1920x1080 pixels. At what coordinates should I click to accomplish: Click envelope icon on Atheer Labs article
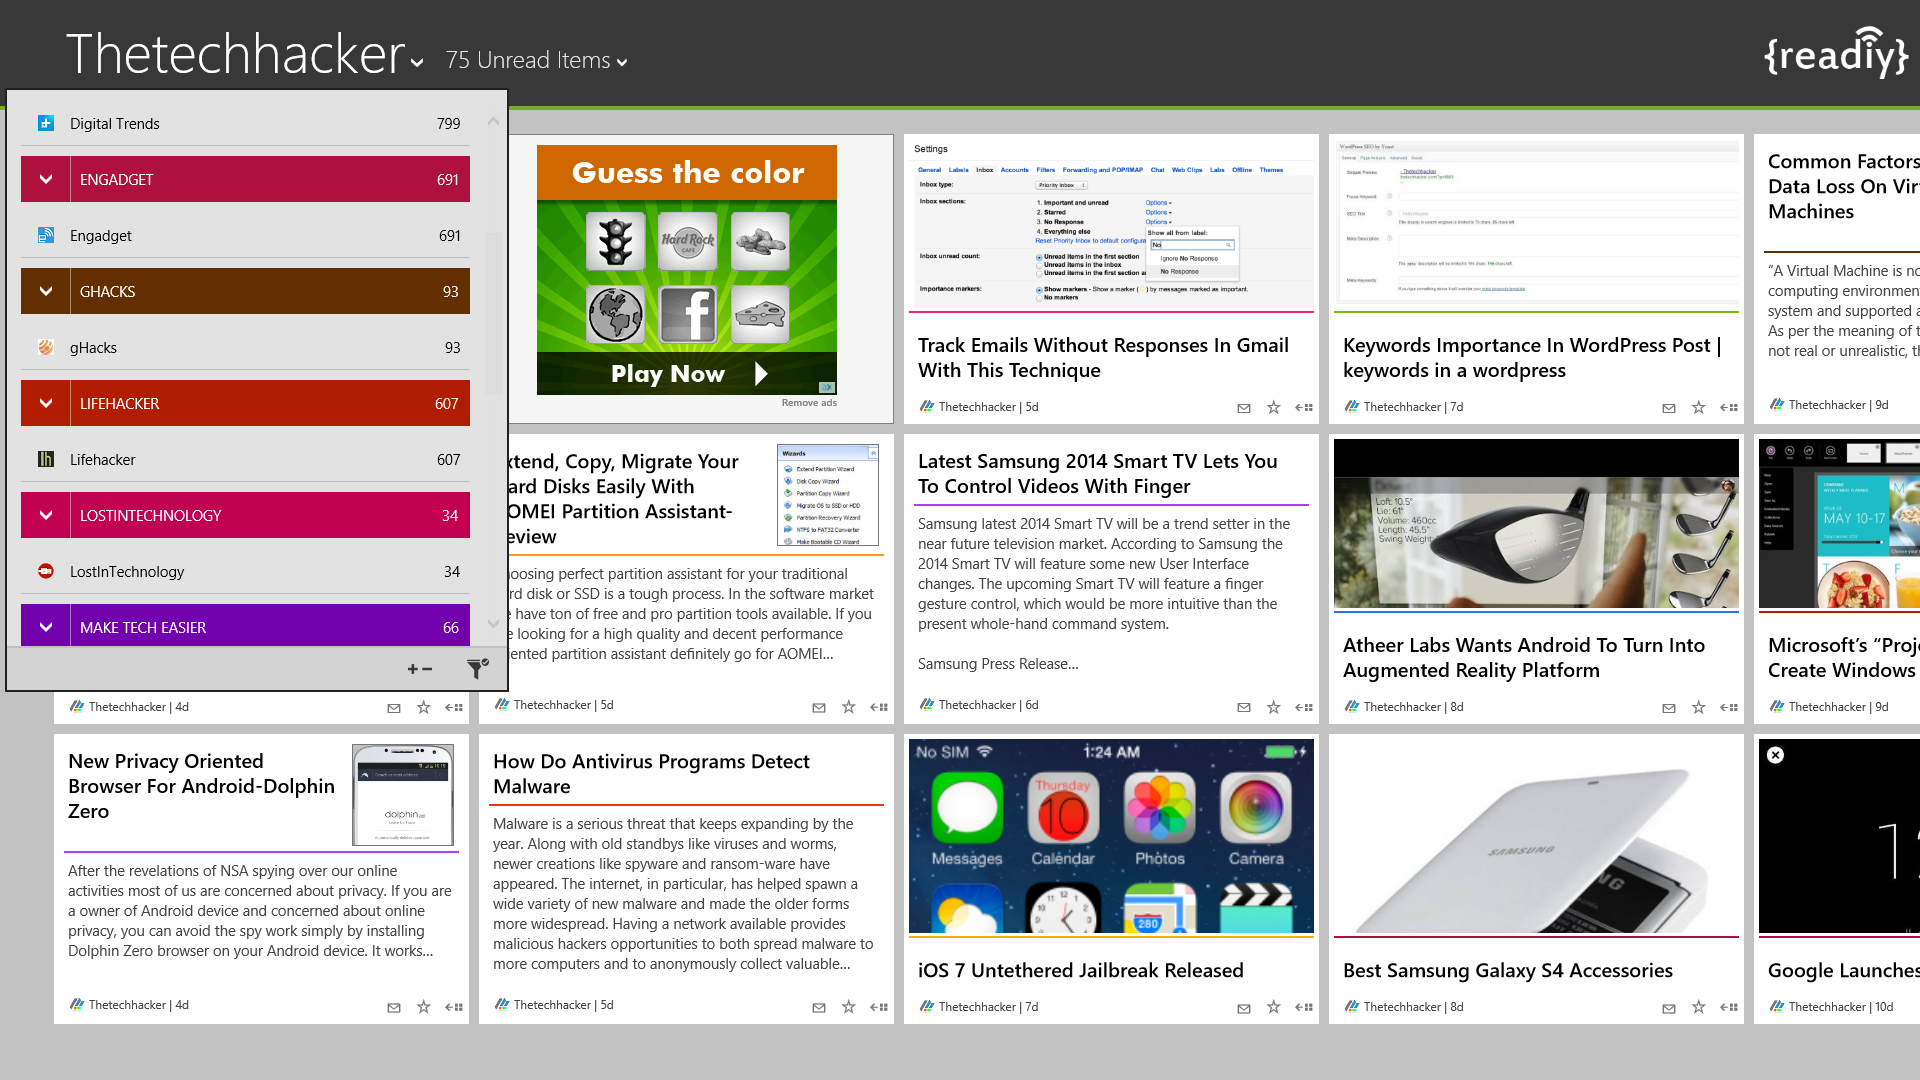click(1669, 708)
